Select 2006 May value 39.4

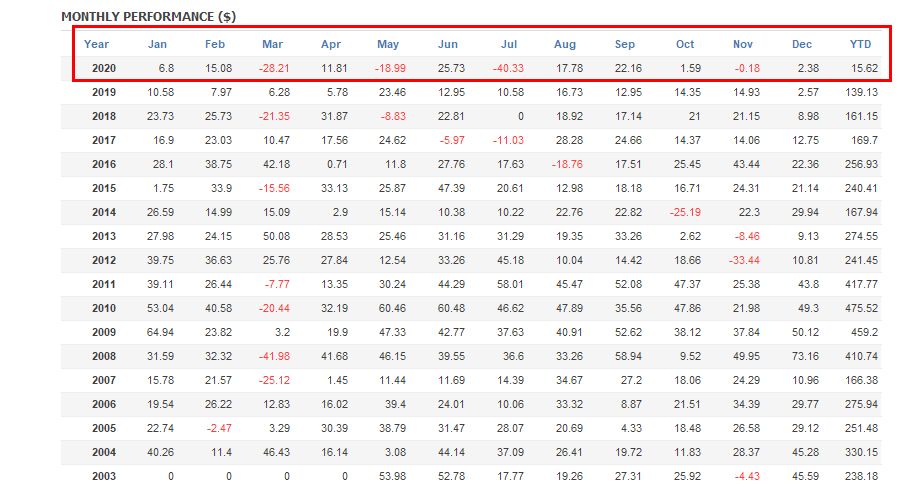(395, 404)
